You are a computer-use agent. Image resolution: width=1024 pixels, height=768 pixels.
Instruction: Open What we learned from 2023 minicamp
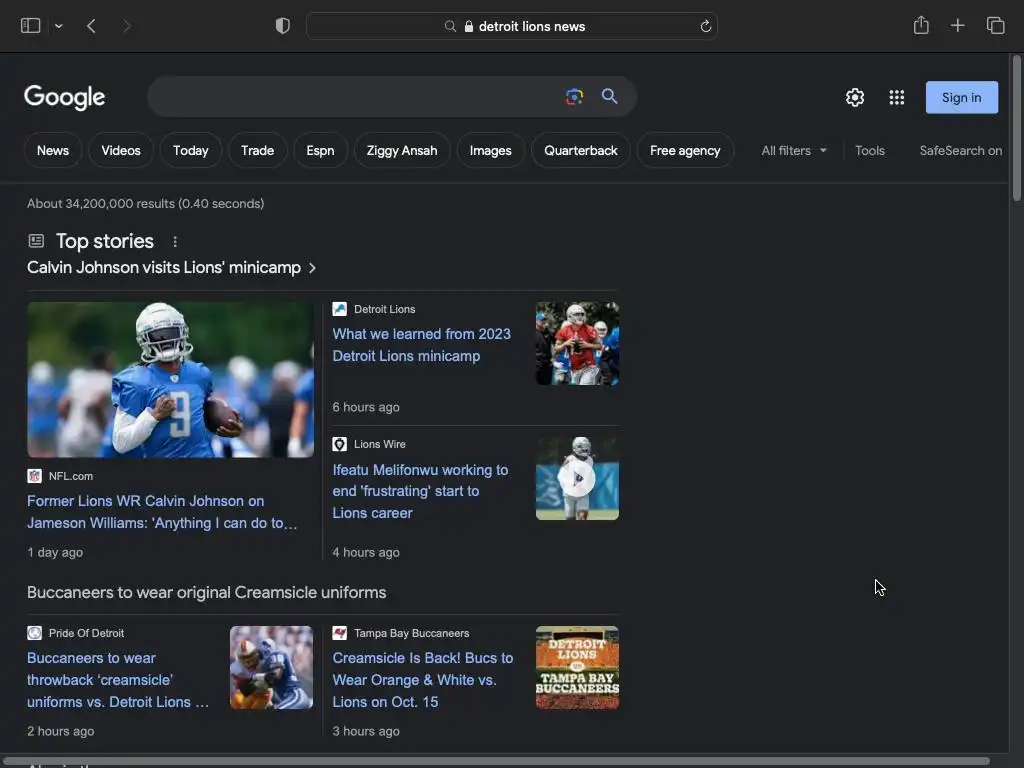(x=421, y=345)
